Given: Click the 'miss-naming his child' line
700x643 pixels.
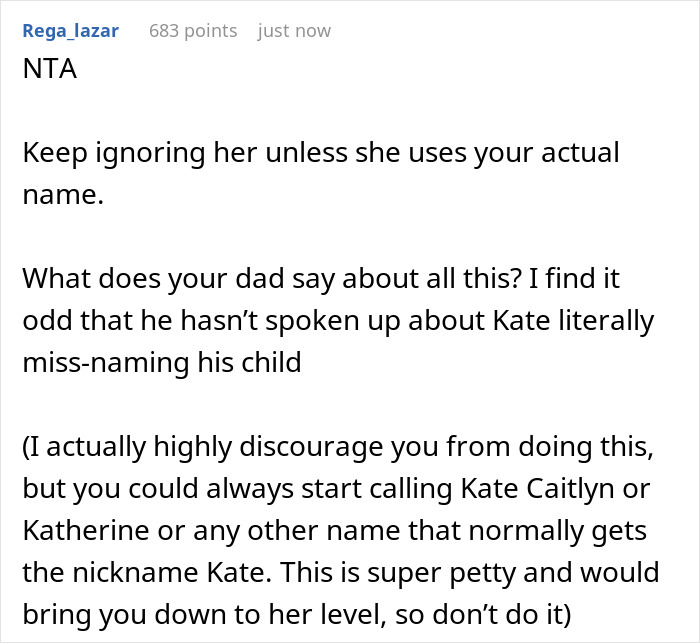Looking at the screenshot, I should pos(162,362).
